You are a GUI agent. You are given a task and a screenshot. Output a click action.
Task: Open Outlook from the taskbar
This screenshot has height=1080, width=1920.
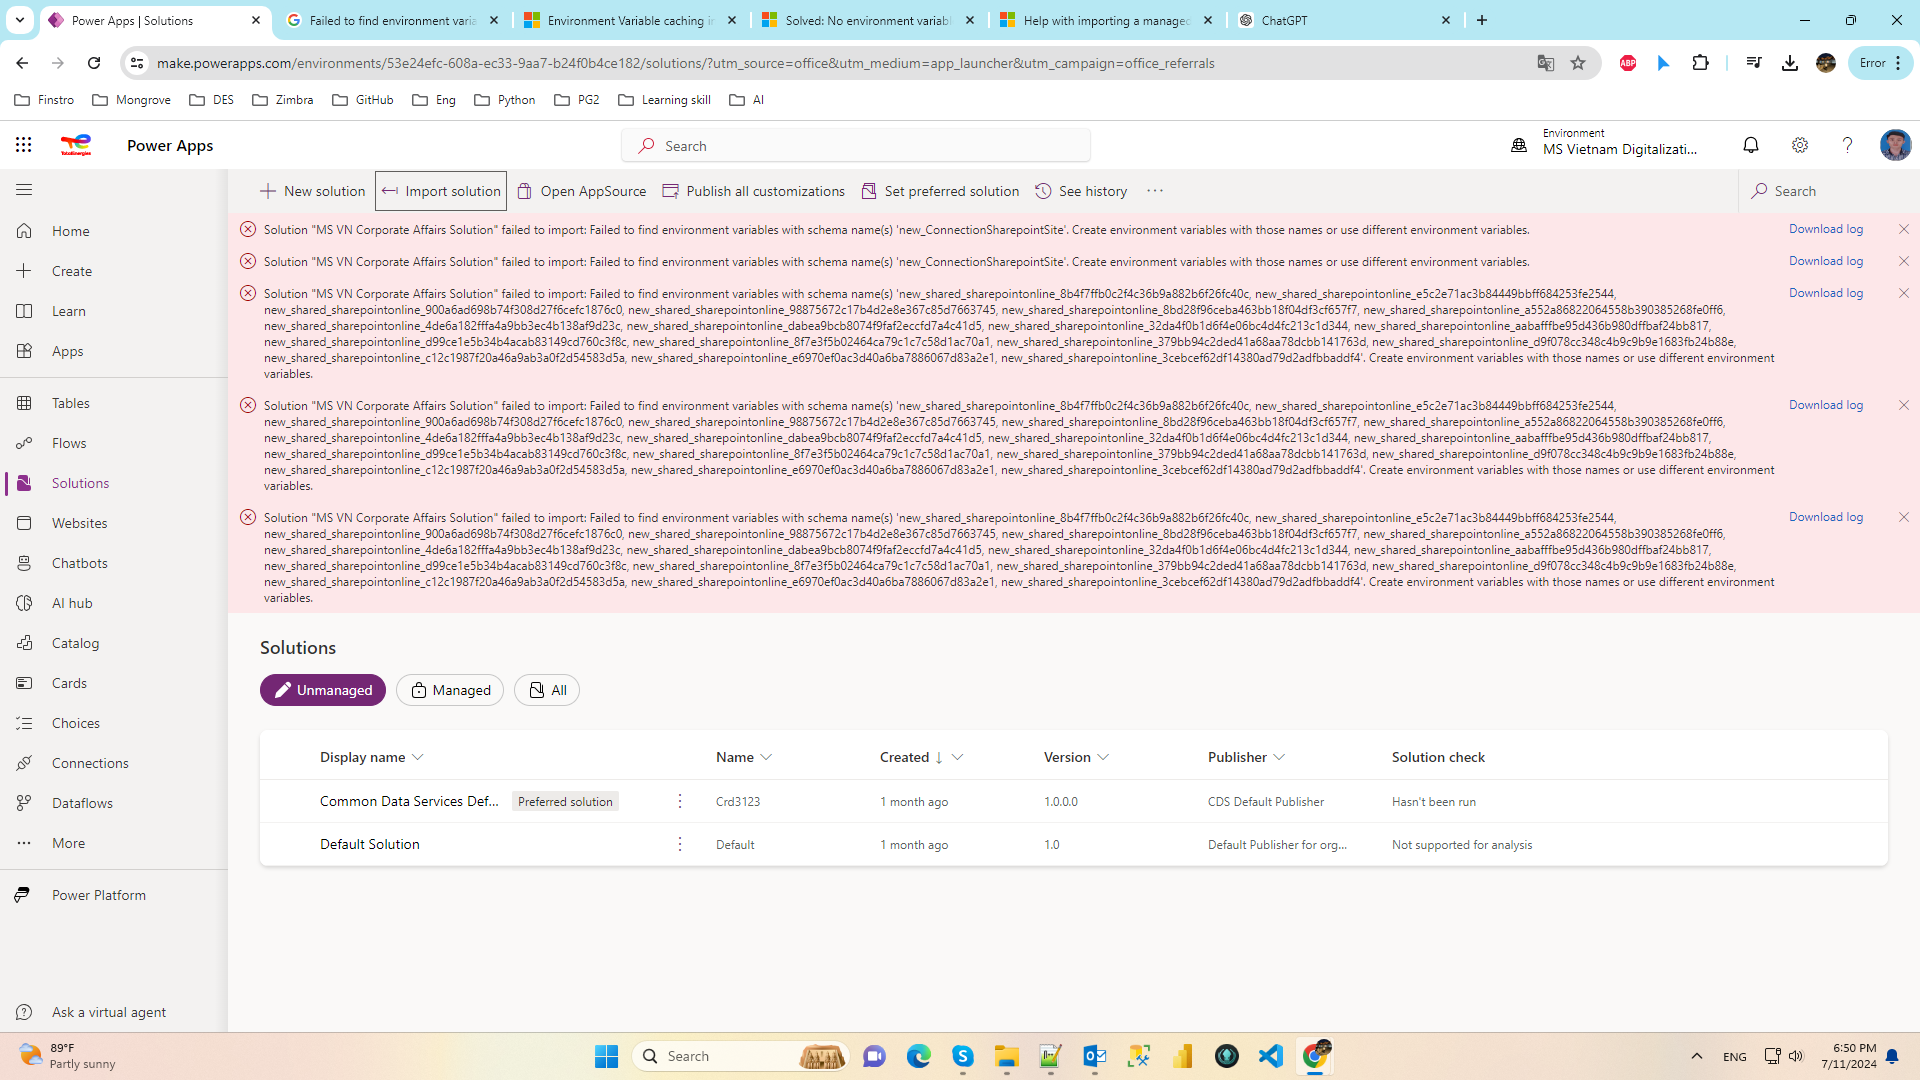(1095, 1056)
